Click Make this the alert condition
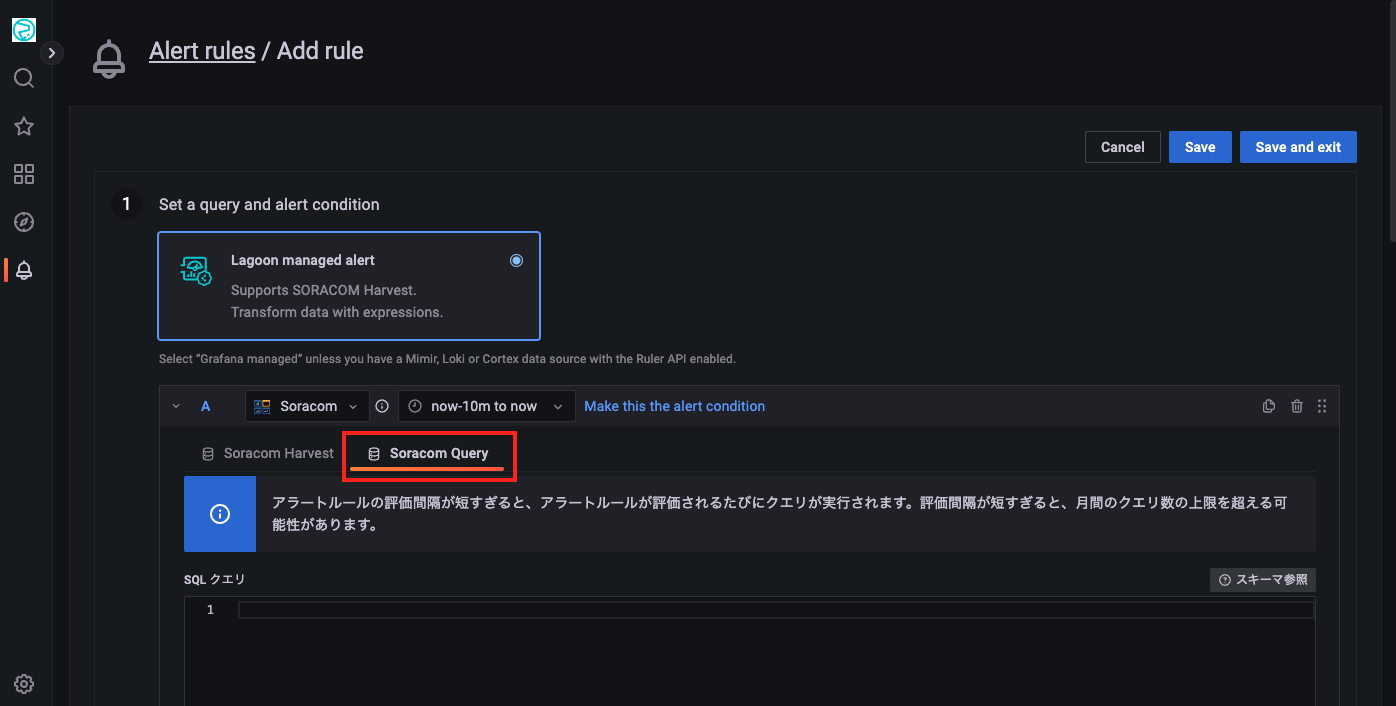The height and width of the screenshot is (706, 1396). pyautogui.click(x=674, y=406)
